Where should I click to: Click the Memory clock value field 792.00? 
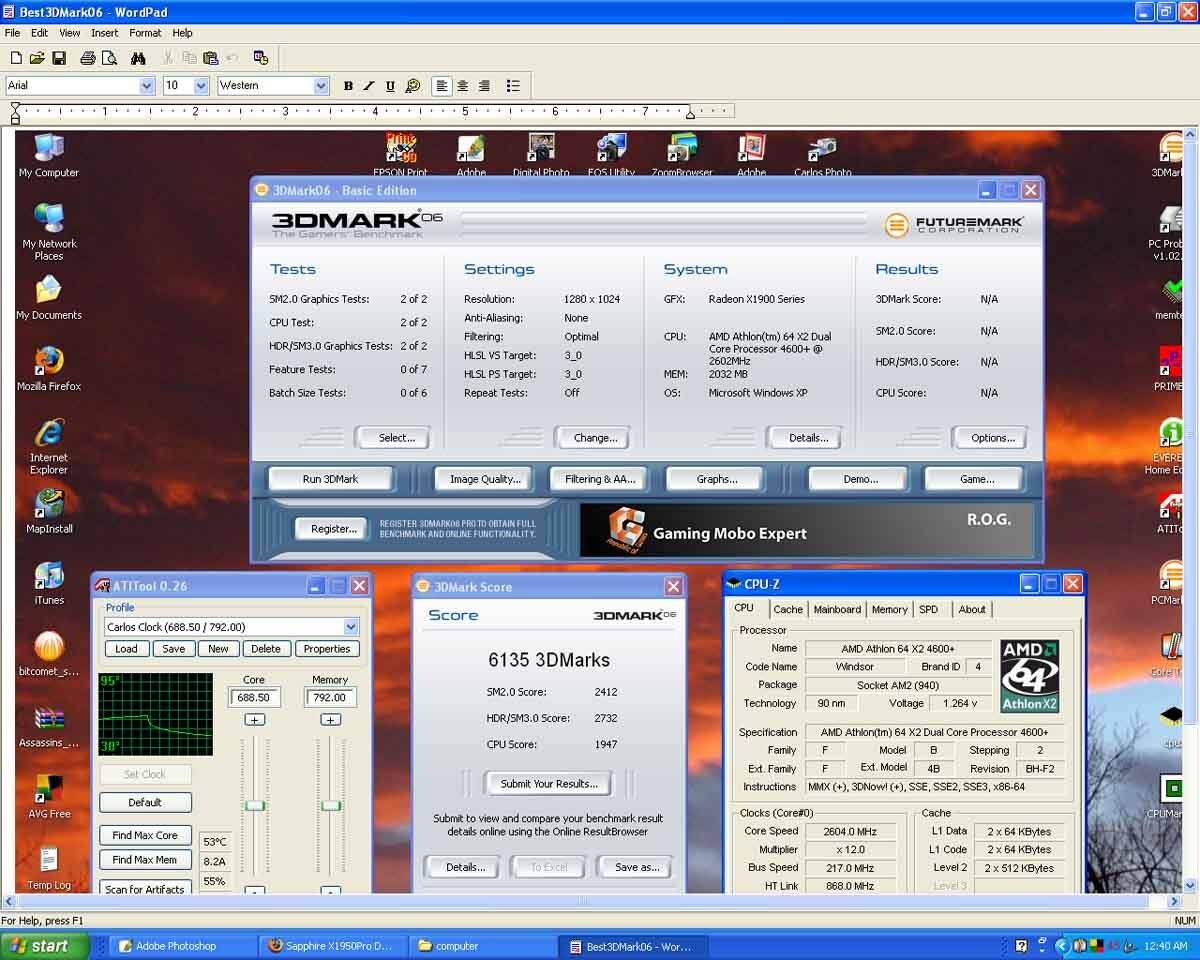click(x=330, y=698)
